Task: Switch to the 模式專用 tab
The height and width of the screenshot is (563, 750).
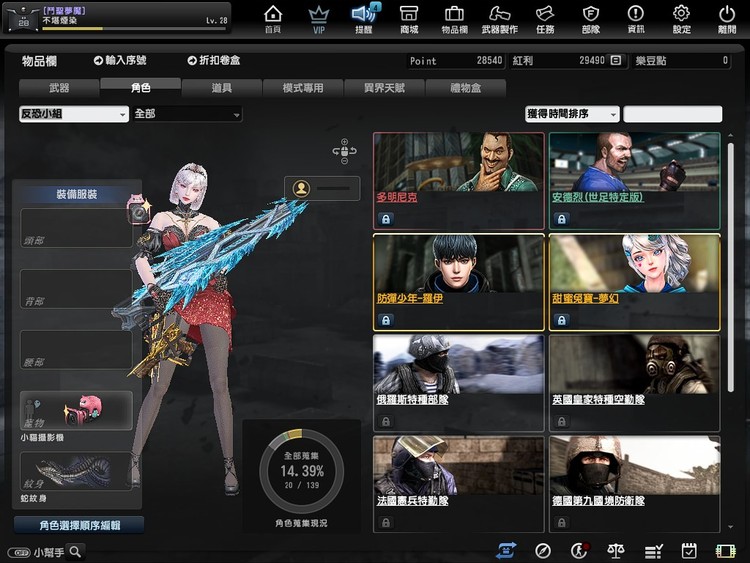Action: (x=303, y=88)
